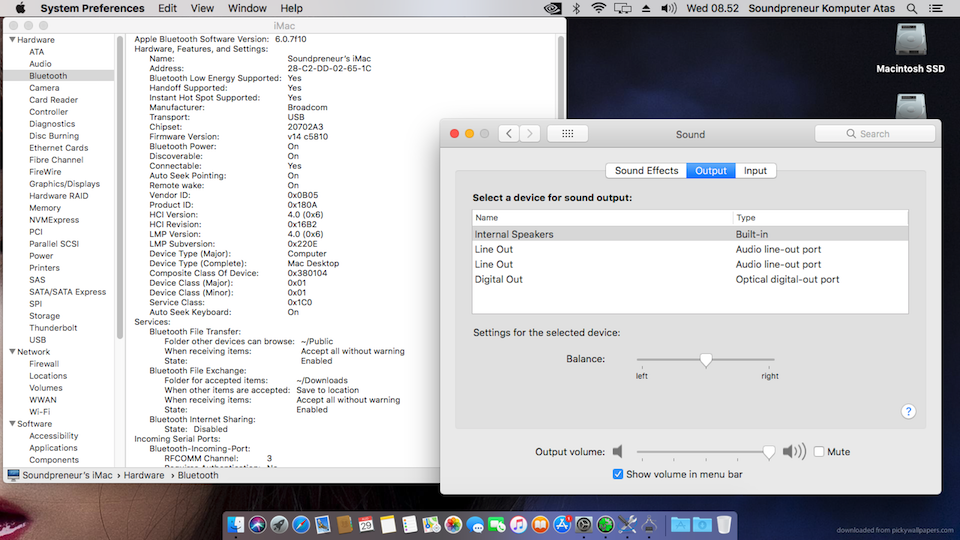Screen dimensions: 960x540
Task: Select Digital Out output device
Action: (690, 279)
